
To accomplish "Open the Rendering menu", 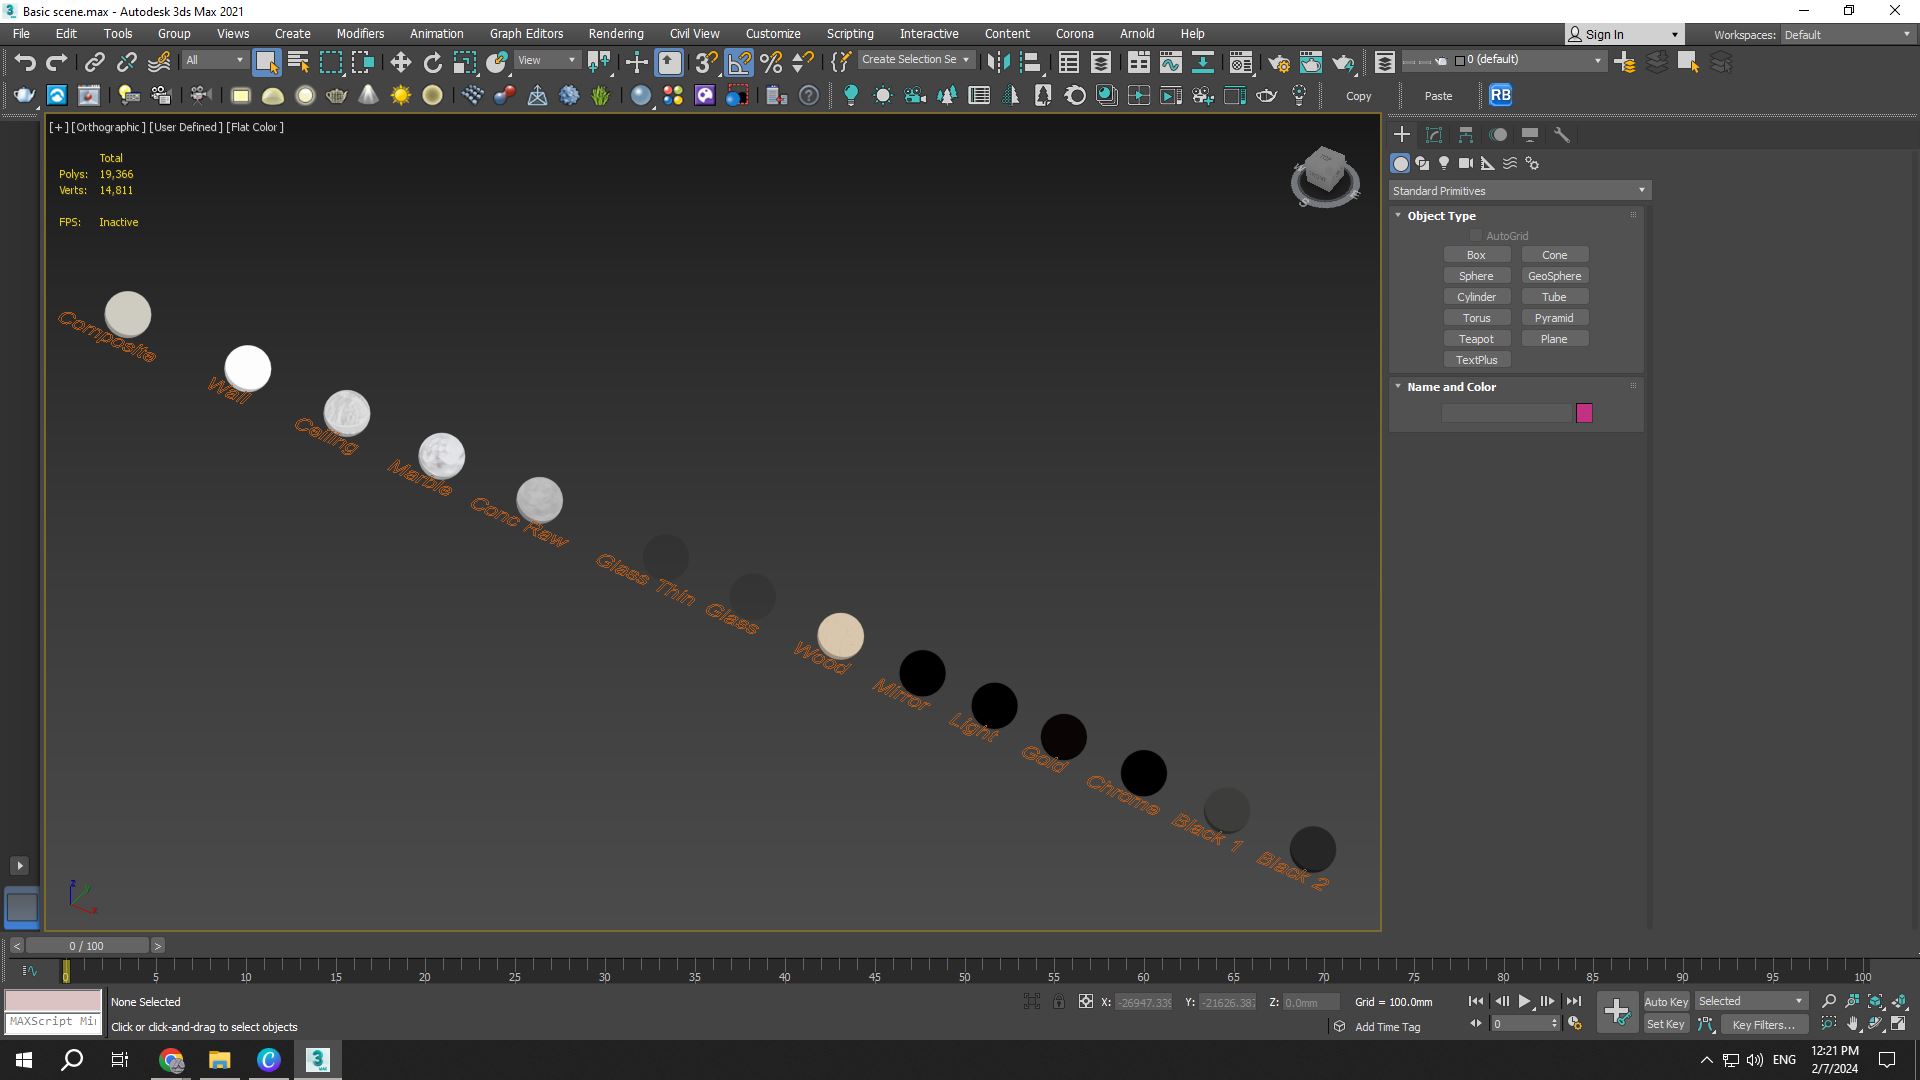I will (615, 33).
